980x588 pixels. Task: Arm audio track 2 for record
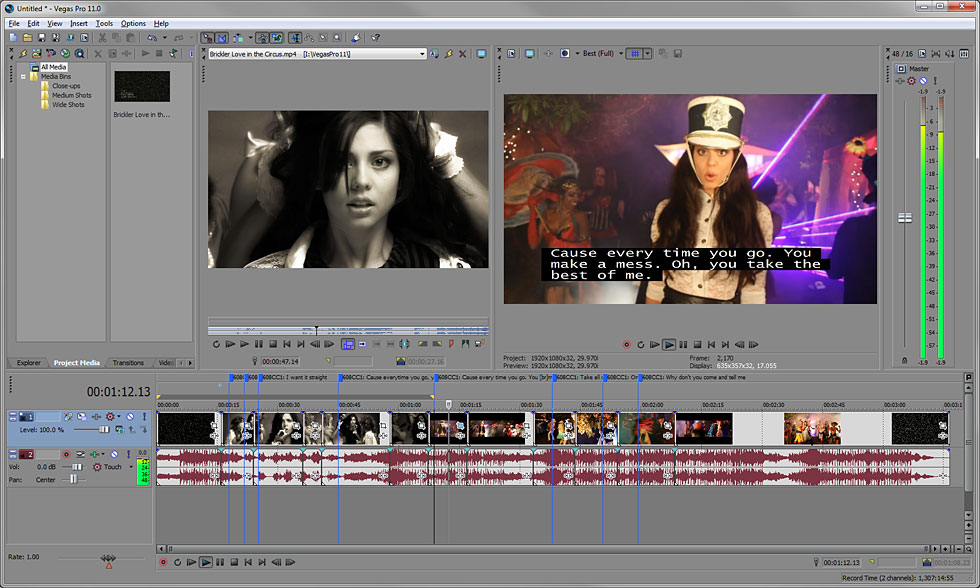point(66,454)
